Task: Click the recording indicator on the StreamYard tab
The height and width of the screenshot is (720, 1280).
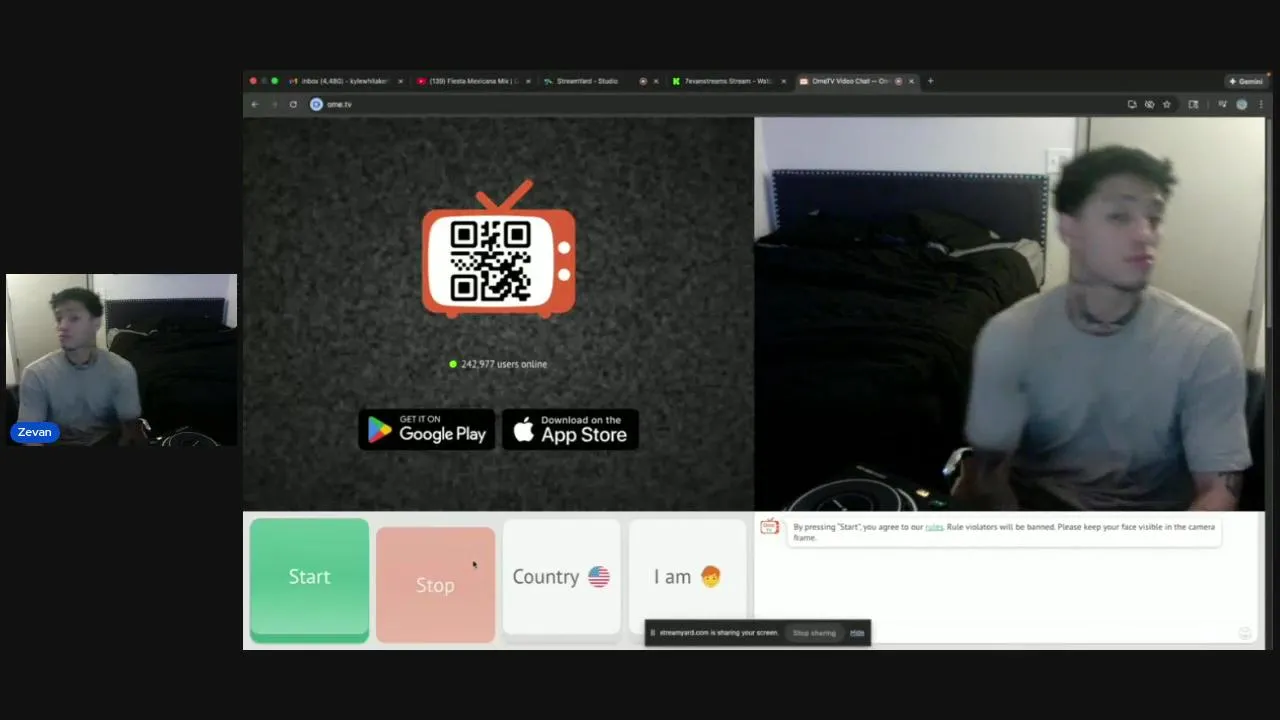Action: click(643, 81)
